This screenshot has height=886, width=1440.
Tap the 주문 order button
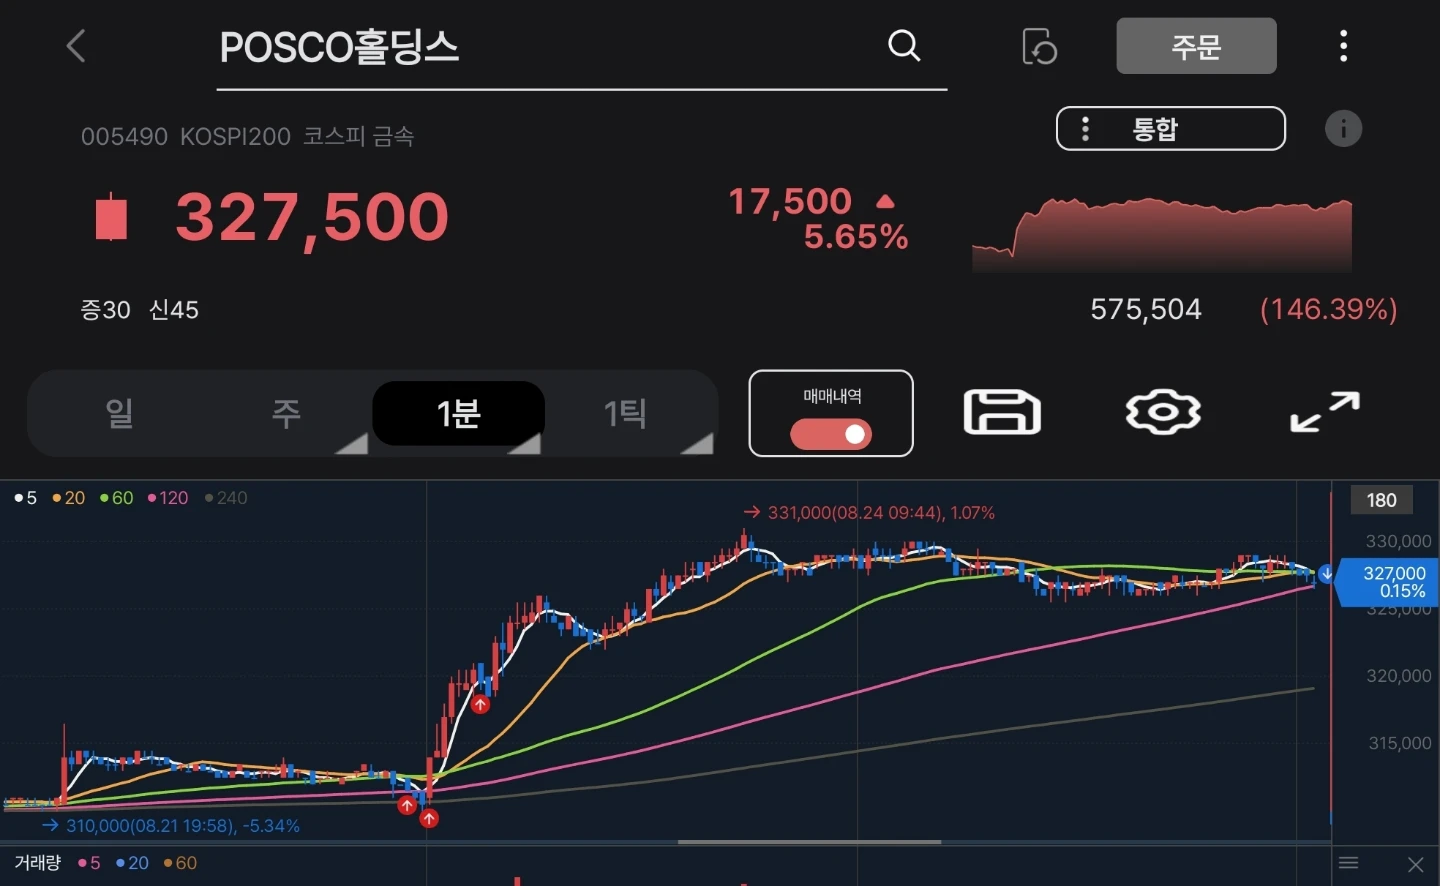[1196, 46]
